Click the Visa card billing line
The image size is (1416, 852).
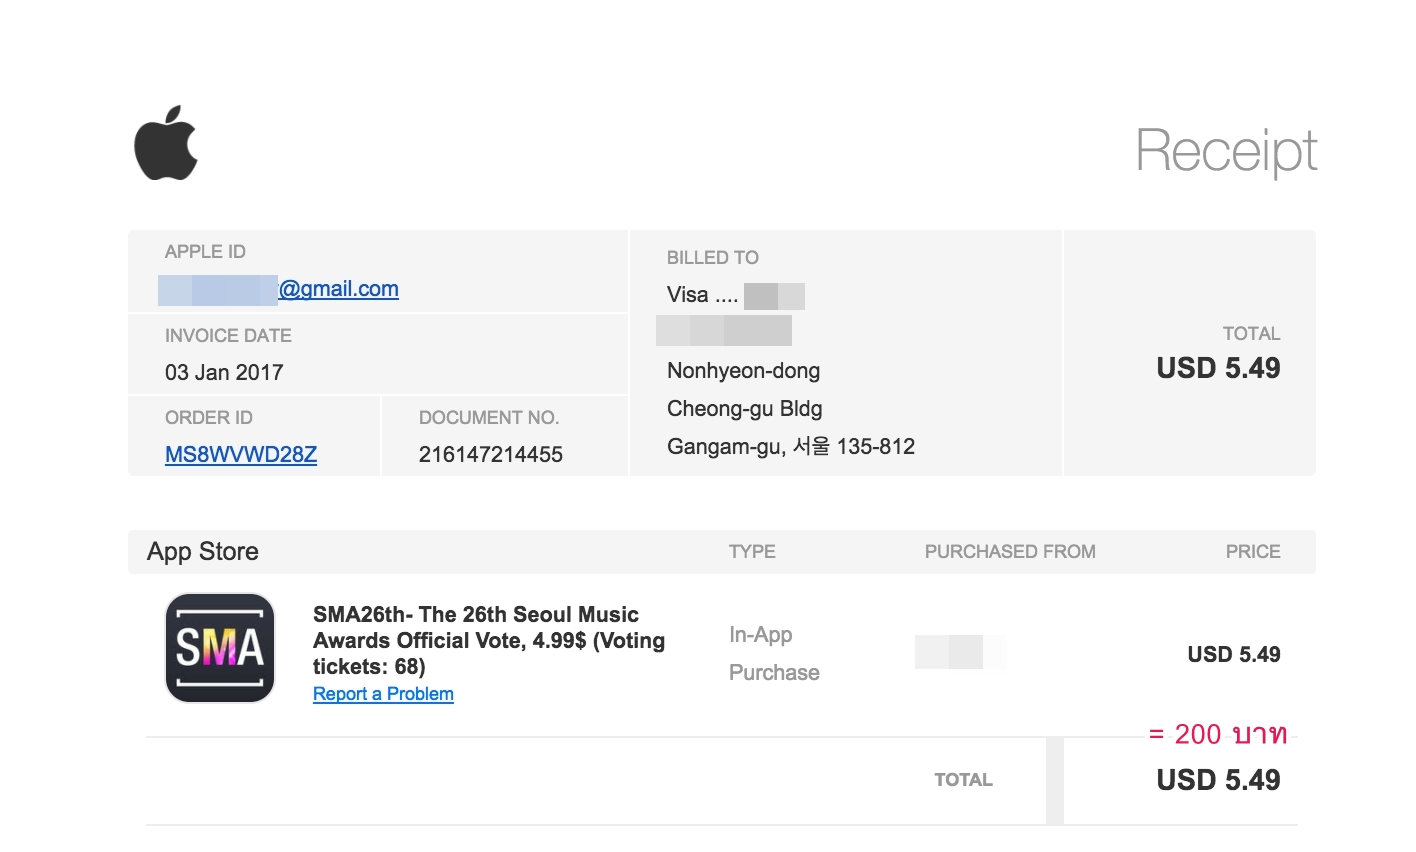pos(736,295)
